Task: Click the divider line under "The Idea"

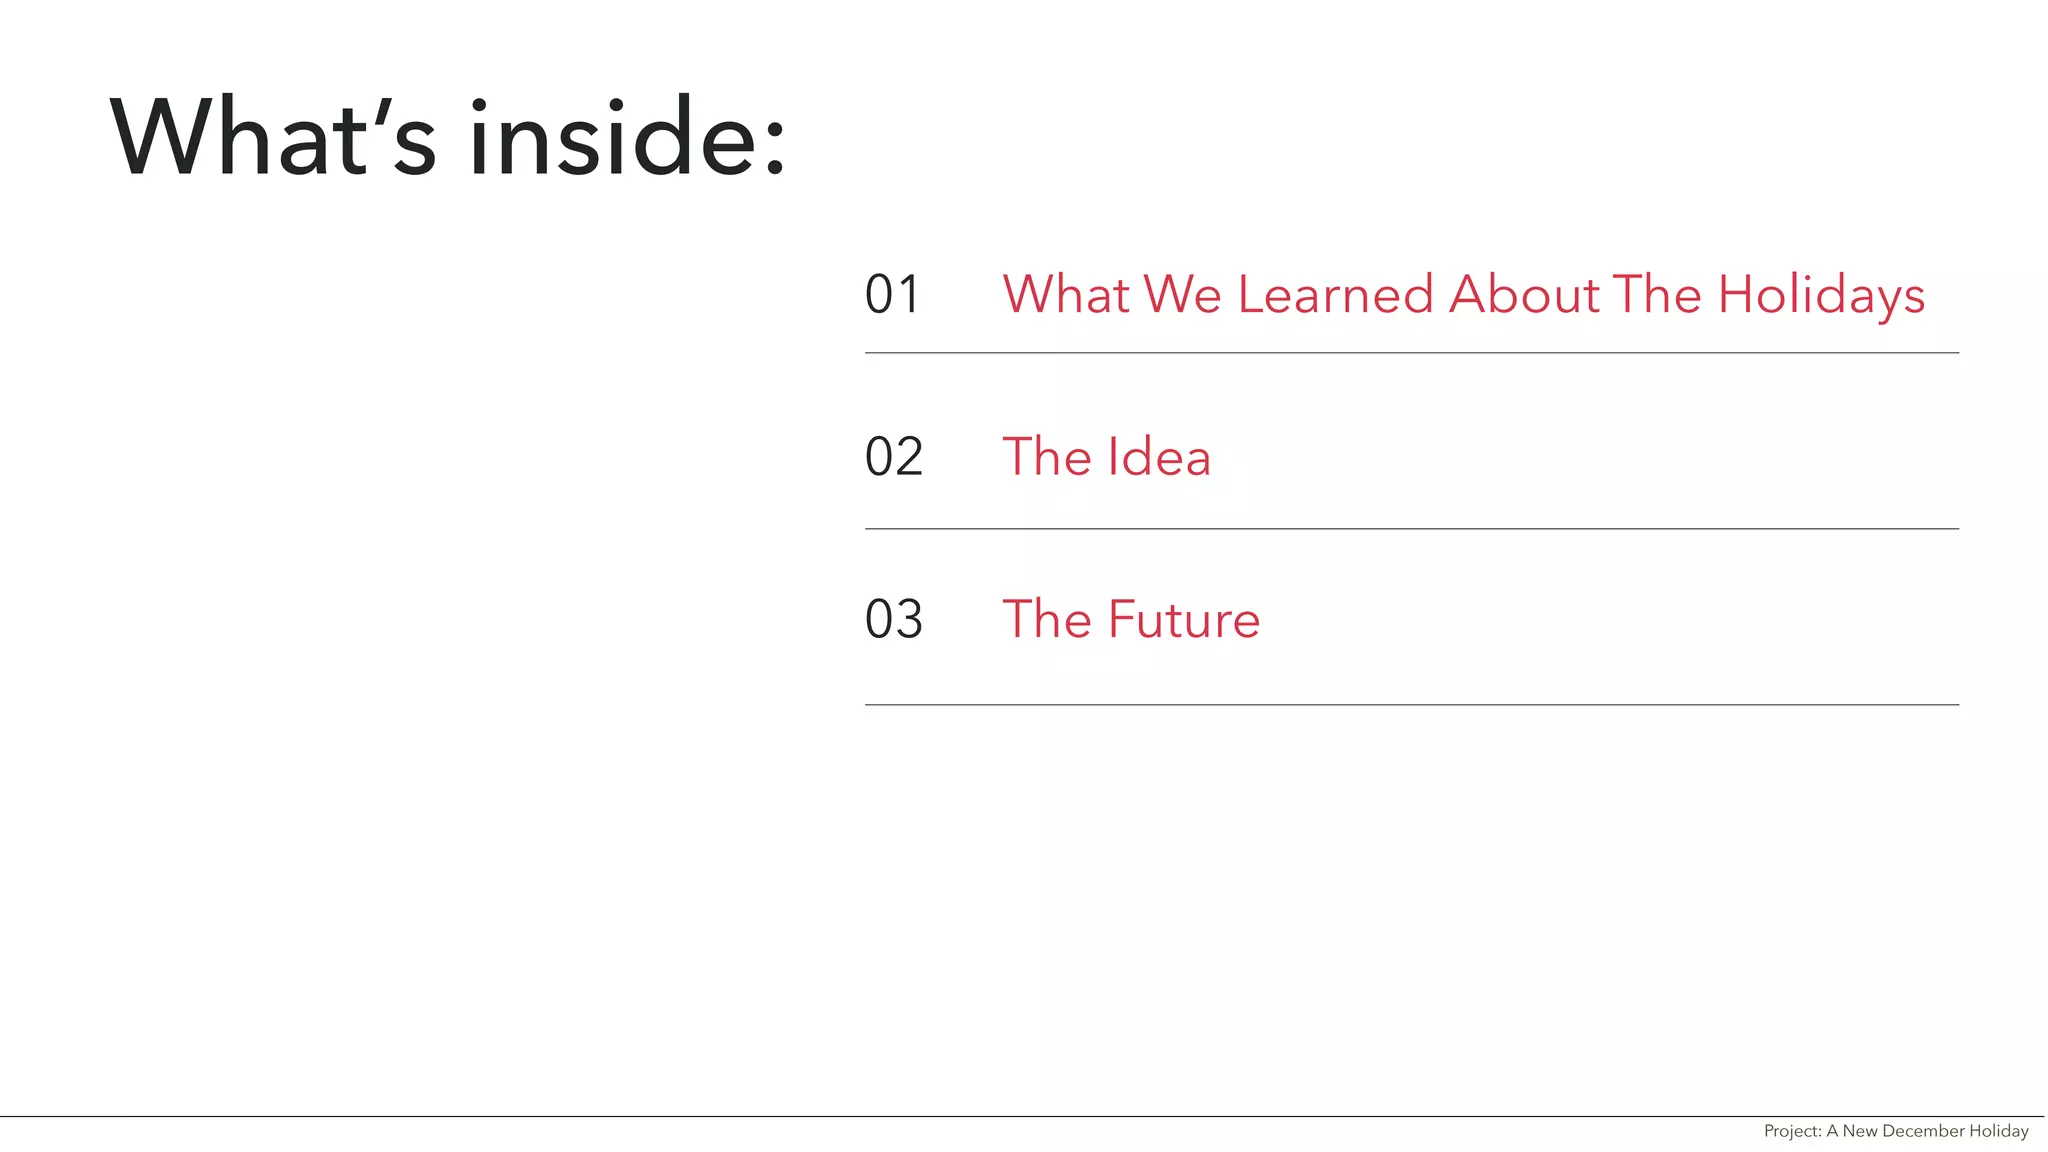Action: (1411, 529)
